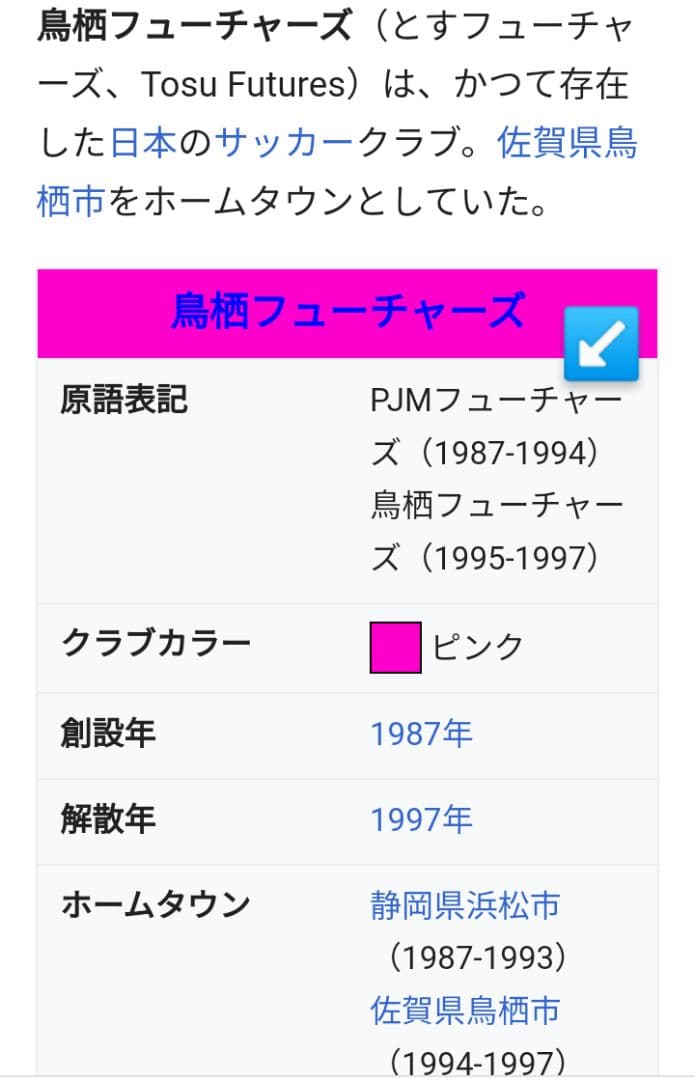
Task: Click the 解散年 row label
Action: click(x=108, y=821)
